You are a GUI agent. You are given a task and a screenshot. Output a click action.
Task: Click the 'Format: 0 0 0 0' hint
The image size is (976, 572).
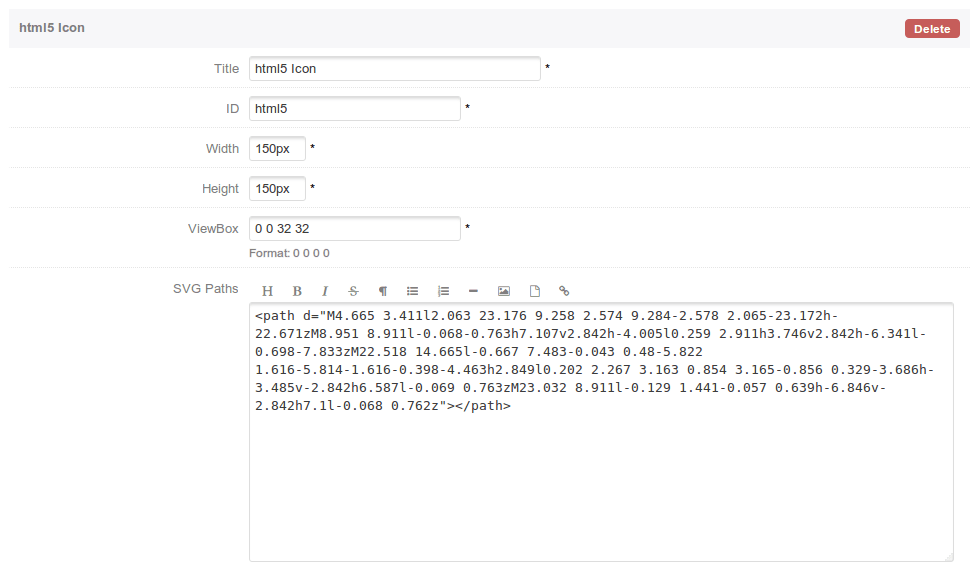coord(289,253)
